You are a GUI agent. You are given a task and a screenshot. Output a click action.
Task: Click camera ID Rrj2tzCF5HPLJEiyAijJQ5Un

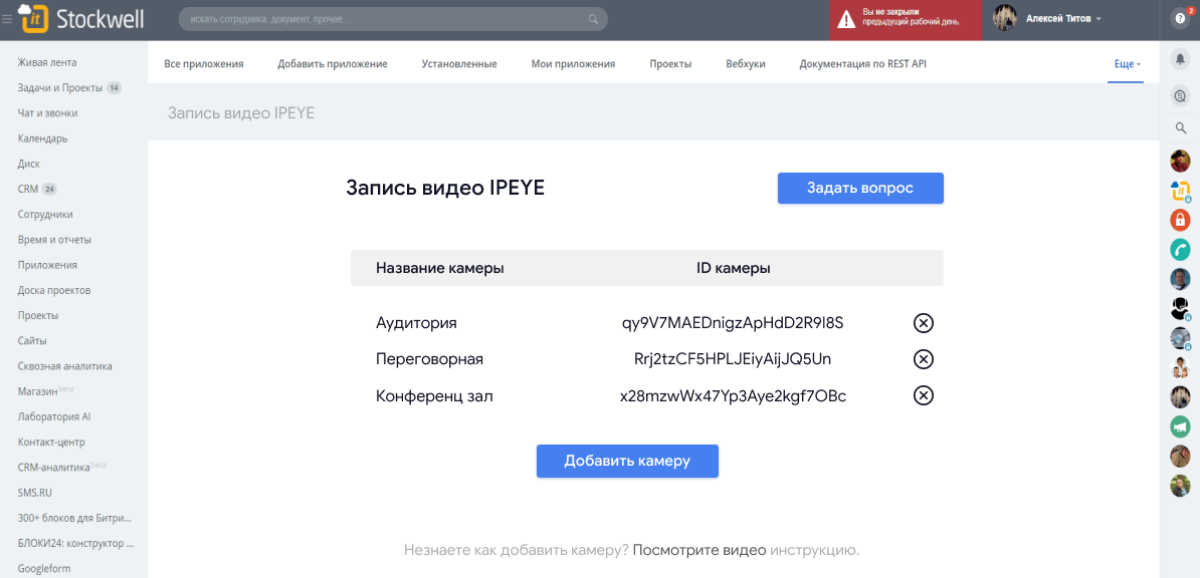(x=733, y=359)
